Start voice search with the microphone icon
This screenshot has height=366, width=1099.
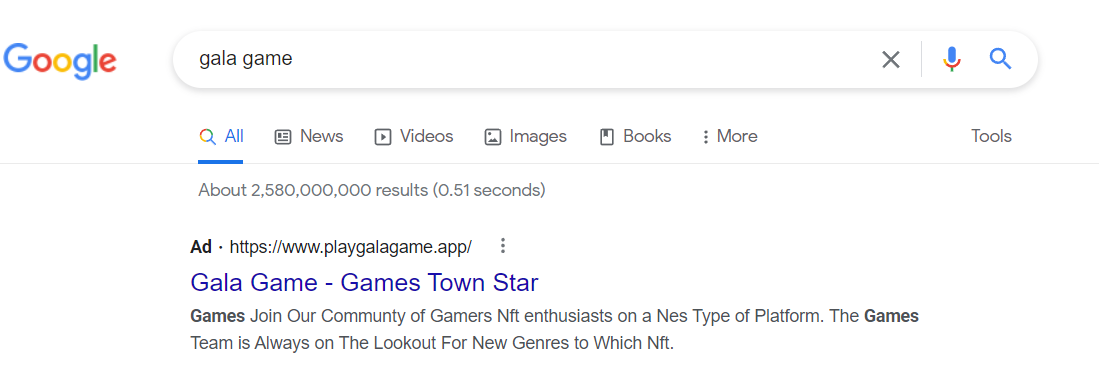pyautogui.click(x=951, y=60)
